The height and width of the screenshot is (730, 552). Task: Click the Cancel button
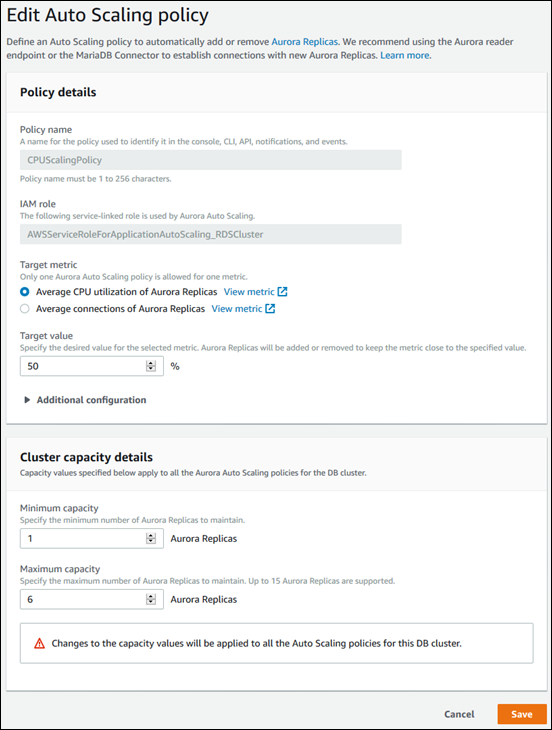tap(459, 714)
